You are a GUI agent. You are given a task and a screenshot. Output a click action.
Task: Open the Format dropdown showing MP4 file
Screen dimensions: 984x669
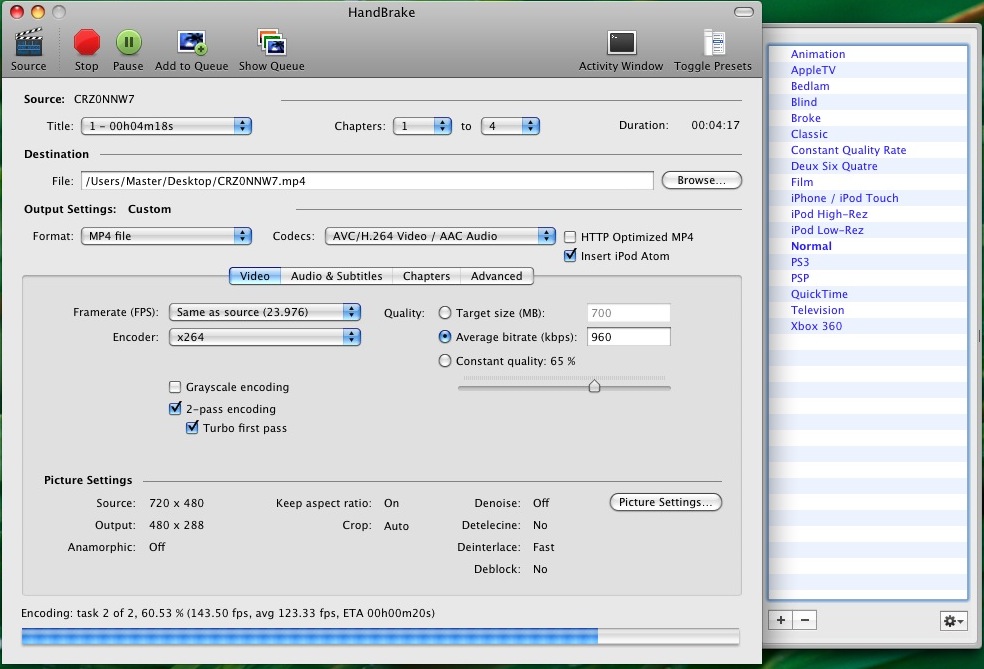point(166,236)
